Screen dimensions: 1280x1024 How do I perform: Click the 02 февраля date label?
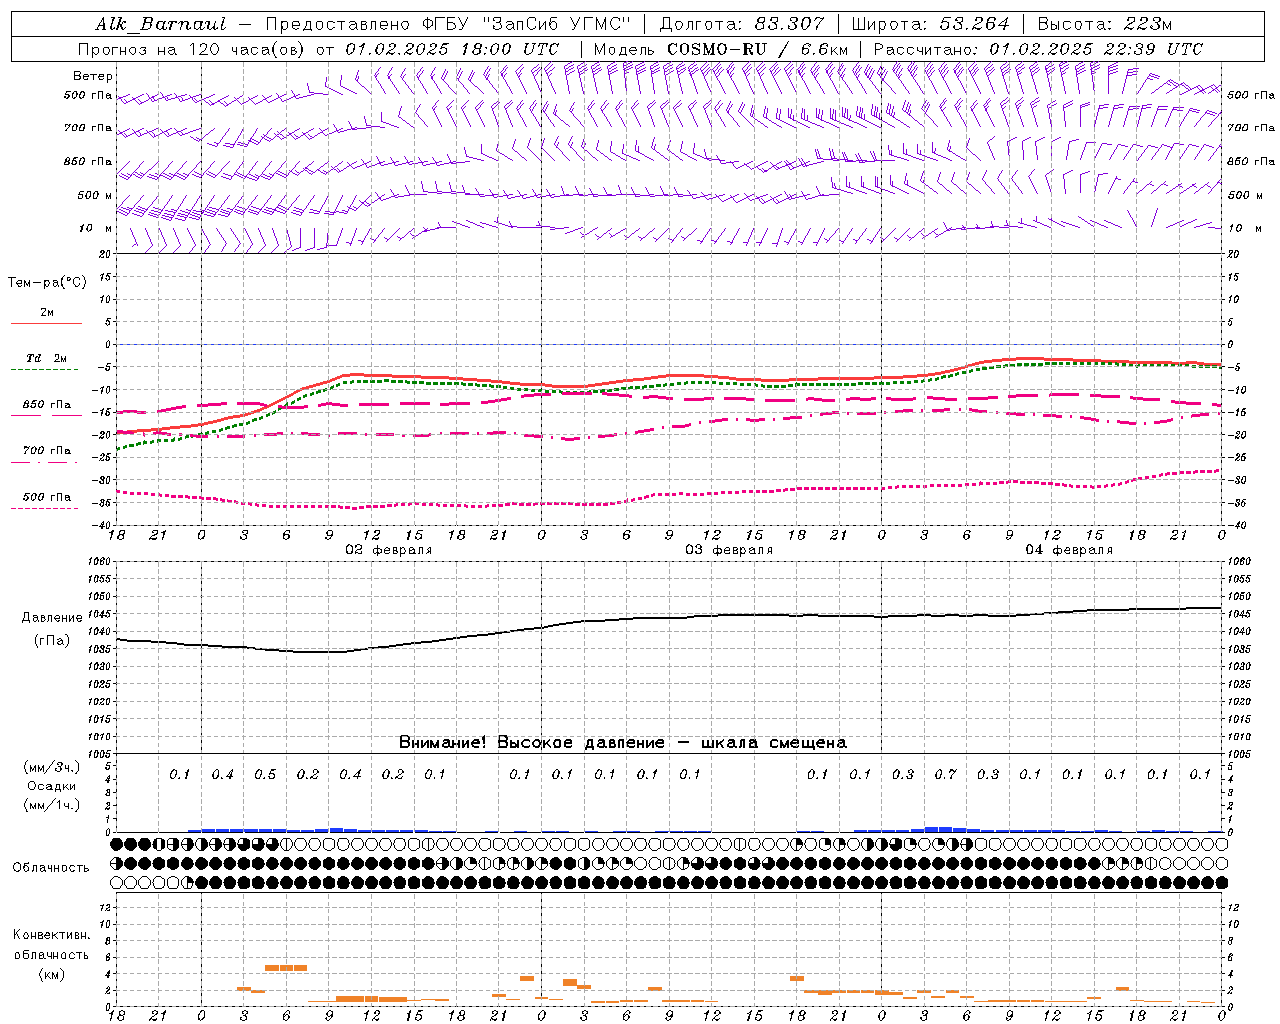[388, 550]
